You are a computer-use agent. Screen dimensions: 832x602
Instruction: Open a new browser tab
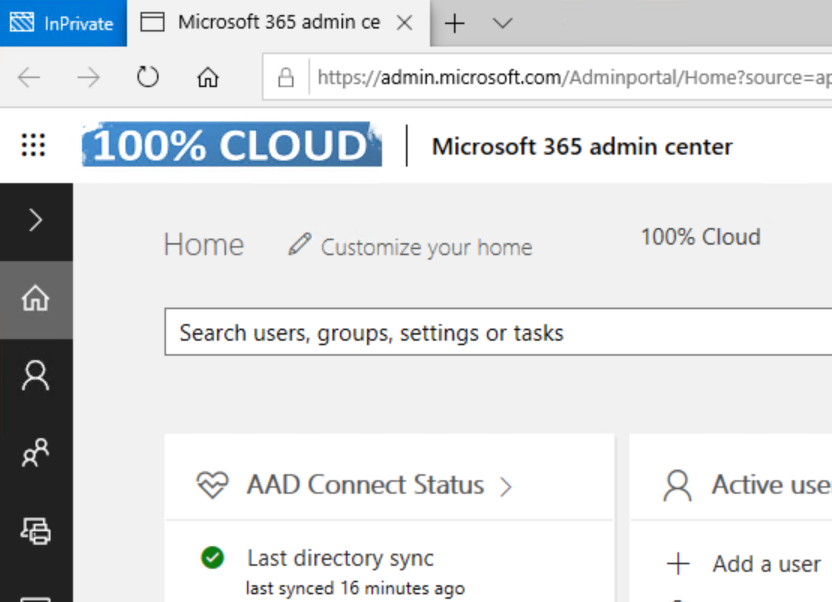454,23
